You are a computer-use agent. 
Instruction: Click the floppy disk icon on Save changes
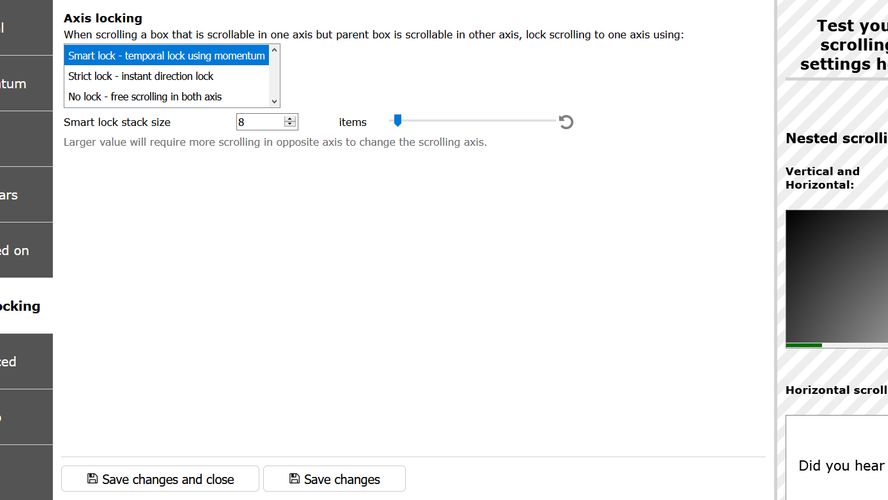pos(294,479)
